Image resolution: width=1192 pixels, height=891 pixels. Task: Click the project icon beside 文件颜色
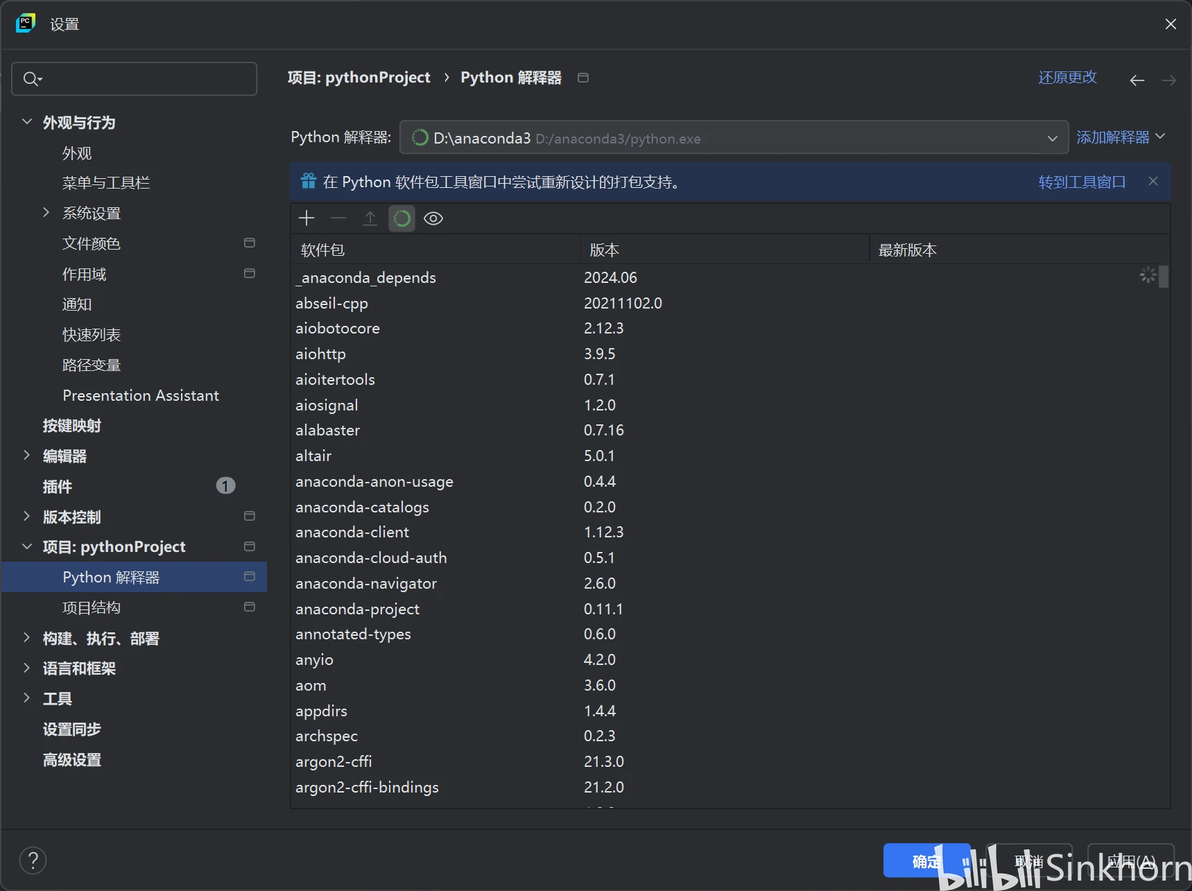click(x=249, y=243)
